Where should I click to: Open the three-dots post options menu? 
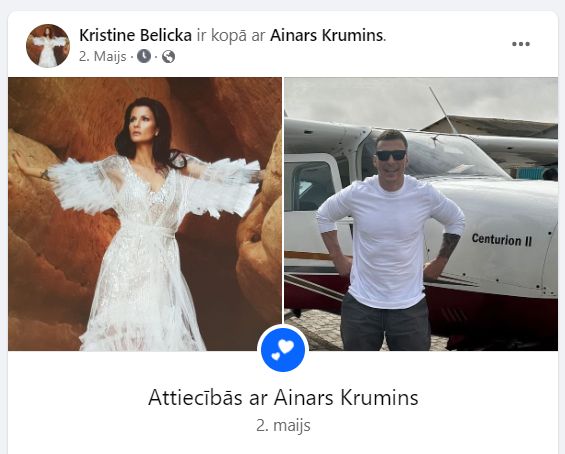521,44
